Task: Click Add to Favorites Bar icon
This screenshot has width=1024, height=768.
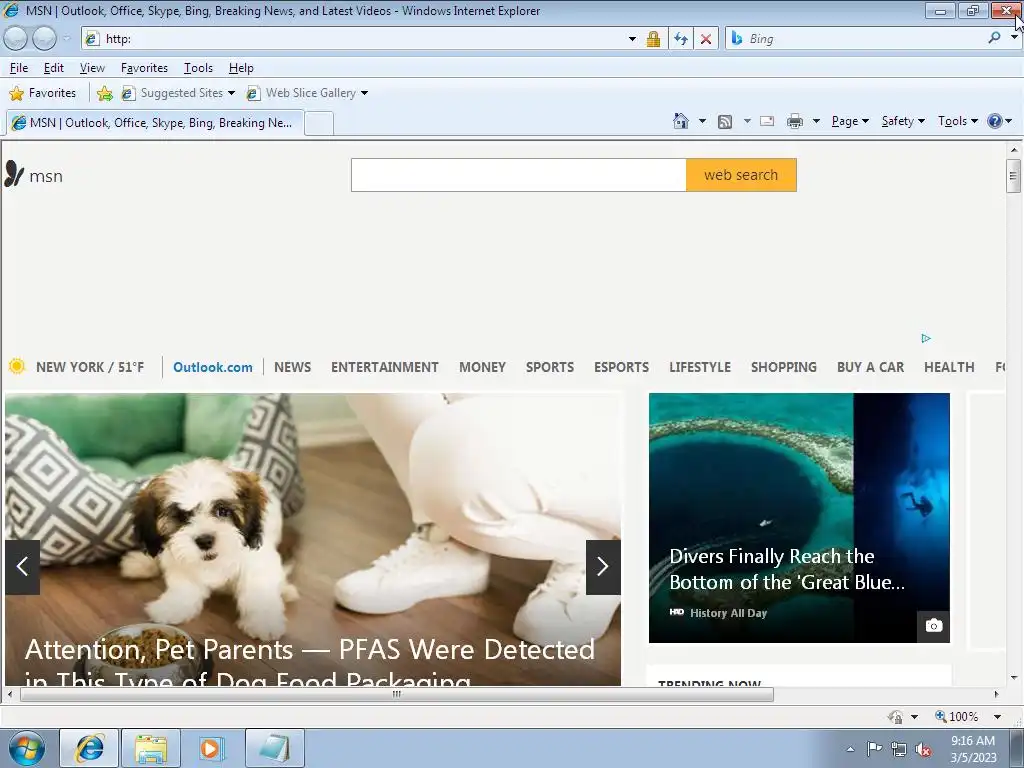Action: coord(104,93)
